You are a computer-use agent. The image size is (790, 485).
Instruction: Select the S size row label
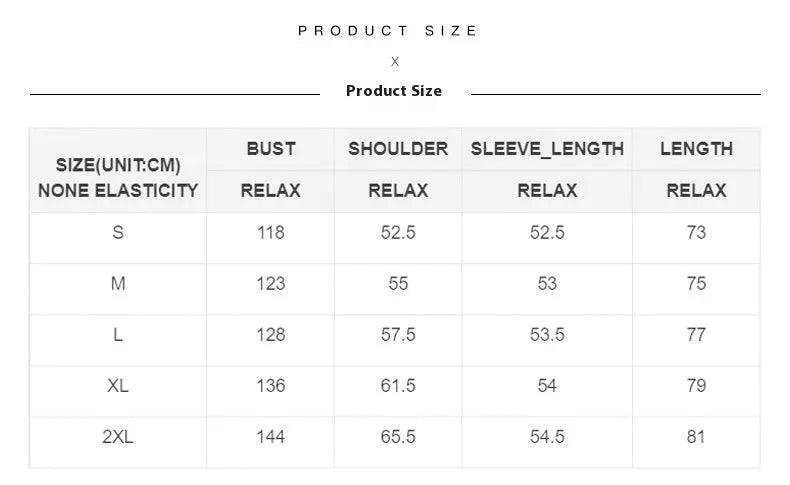(118, 233)
